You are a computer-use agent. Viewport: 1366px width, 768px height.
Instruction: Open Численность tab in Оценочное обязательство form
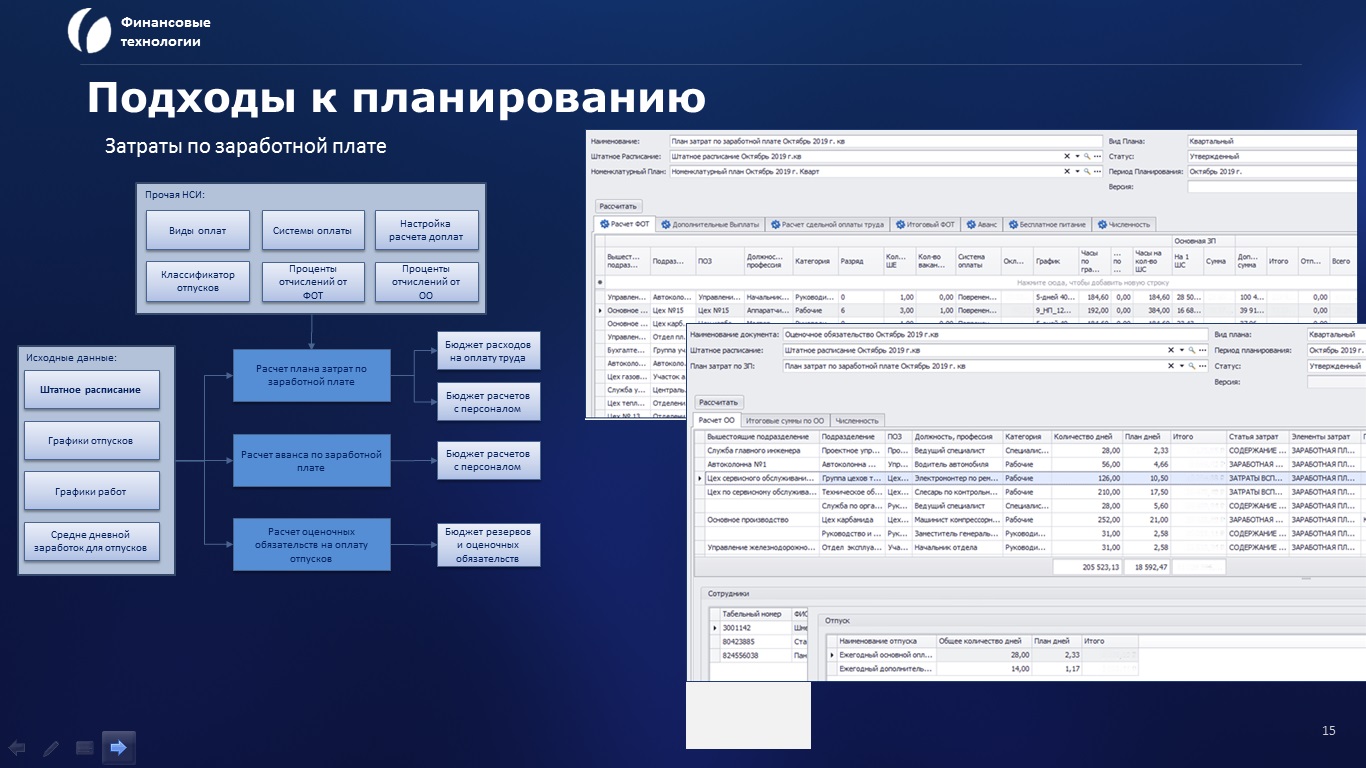pyautogui.click(x=858, y=421)
